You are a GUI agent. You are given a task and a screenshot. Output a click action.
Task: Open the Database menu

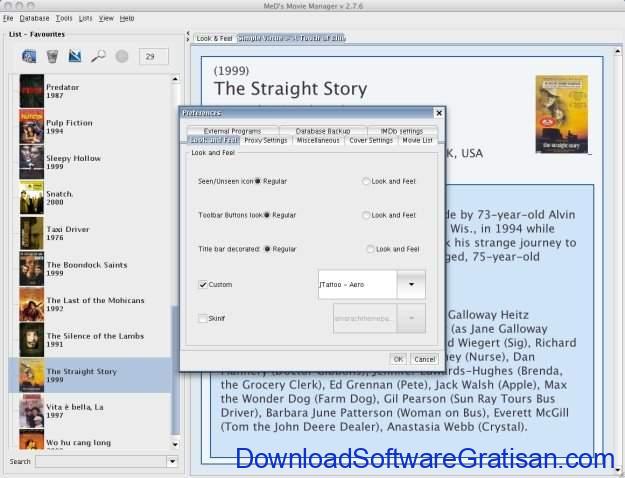(34, 18)
